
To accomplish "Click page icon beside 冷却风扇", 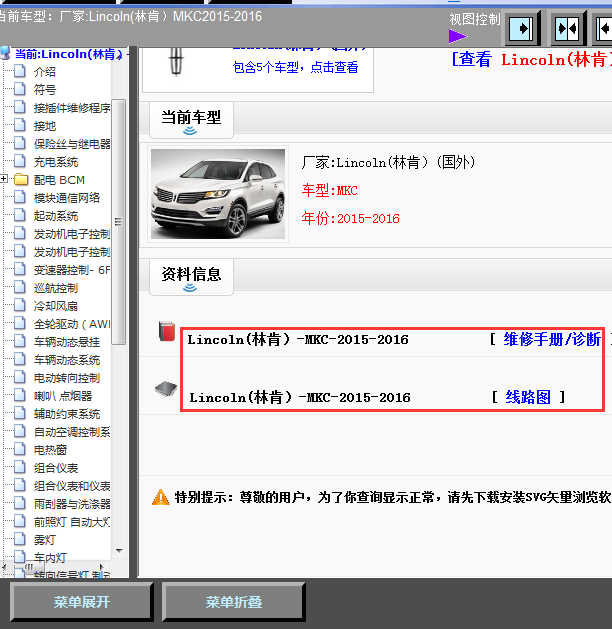I will (20, 306).
